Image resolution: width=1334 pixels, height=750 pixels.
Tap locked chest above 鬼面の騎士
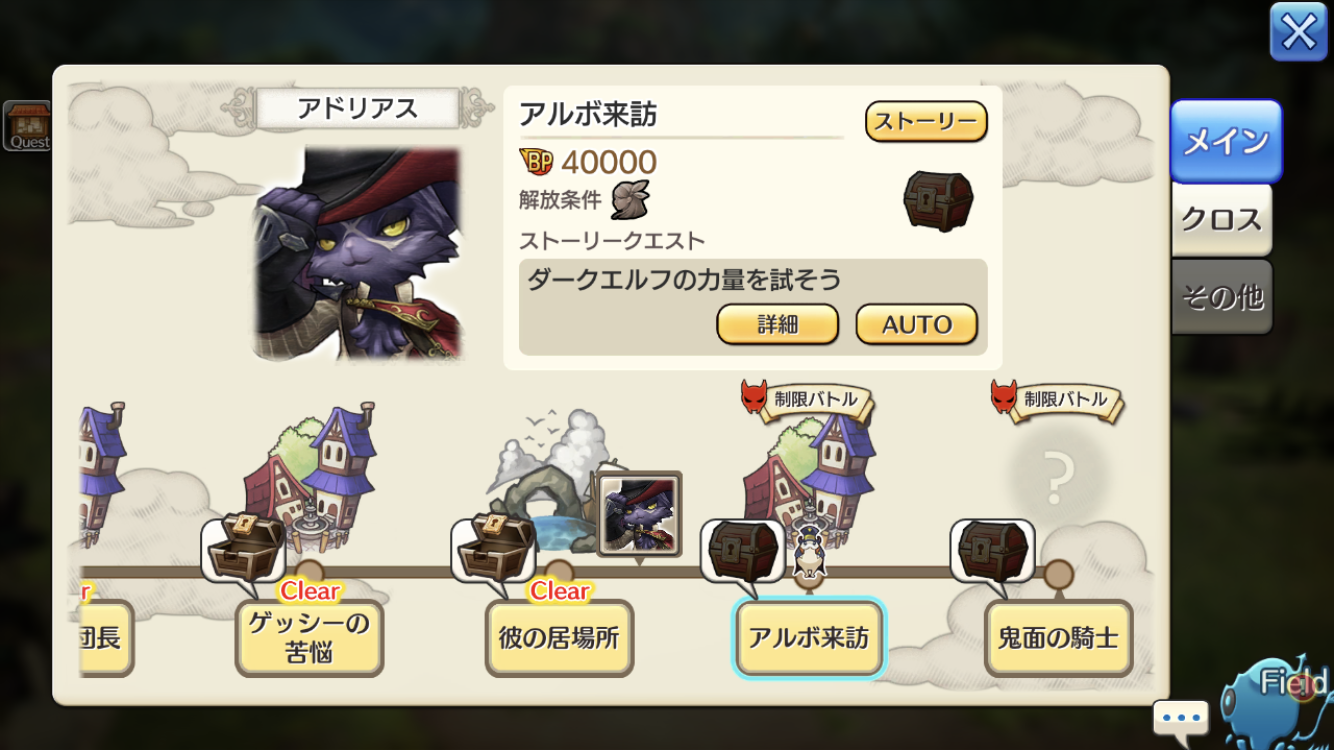click(x=993, y=550)
